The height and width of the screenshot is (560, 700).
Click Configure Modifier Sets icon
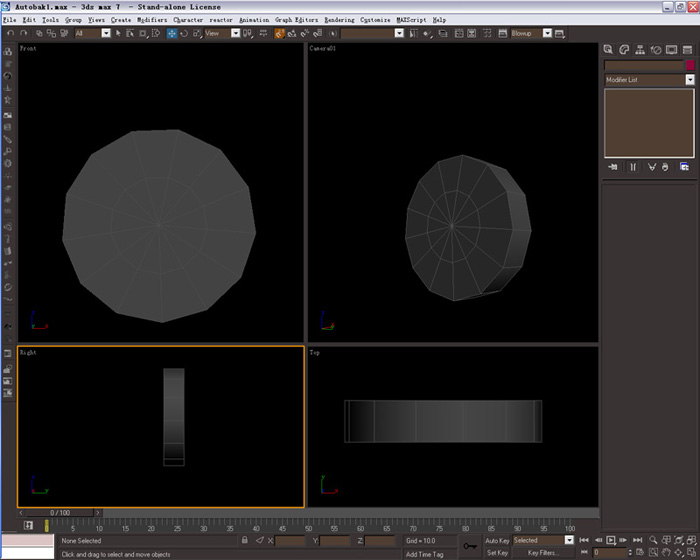coord(684,167)
